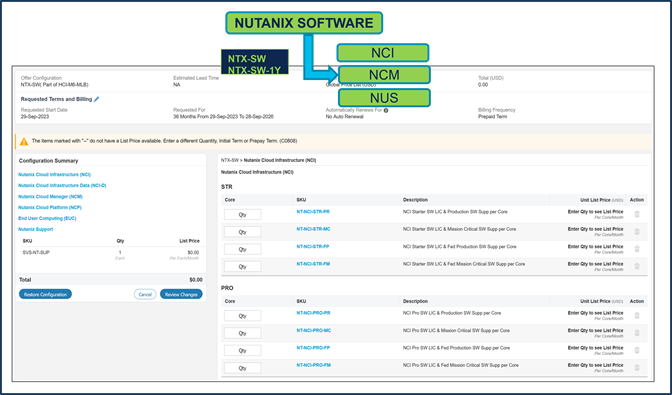The height and width of the screenshot is (395, 672).
Task: Open SKU link NT-NCI-STR-PR
Action: [313, 212]
